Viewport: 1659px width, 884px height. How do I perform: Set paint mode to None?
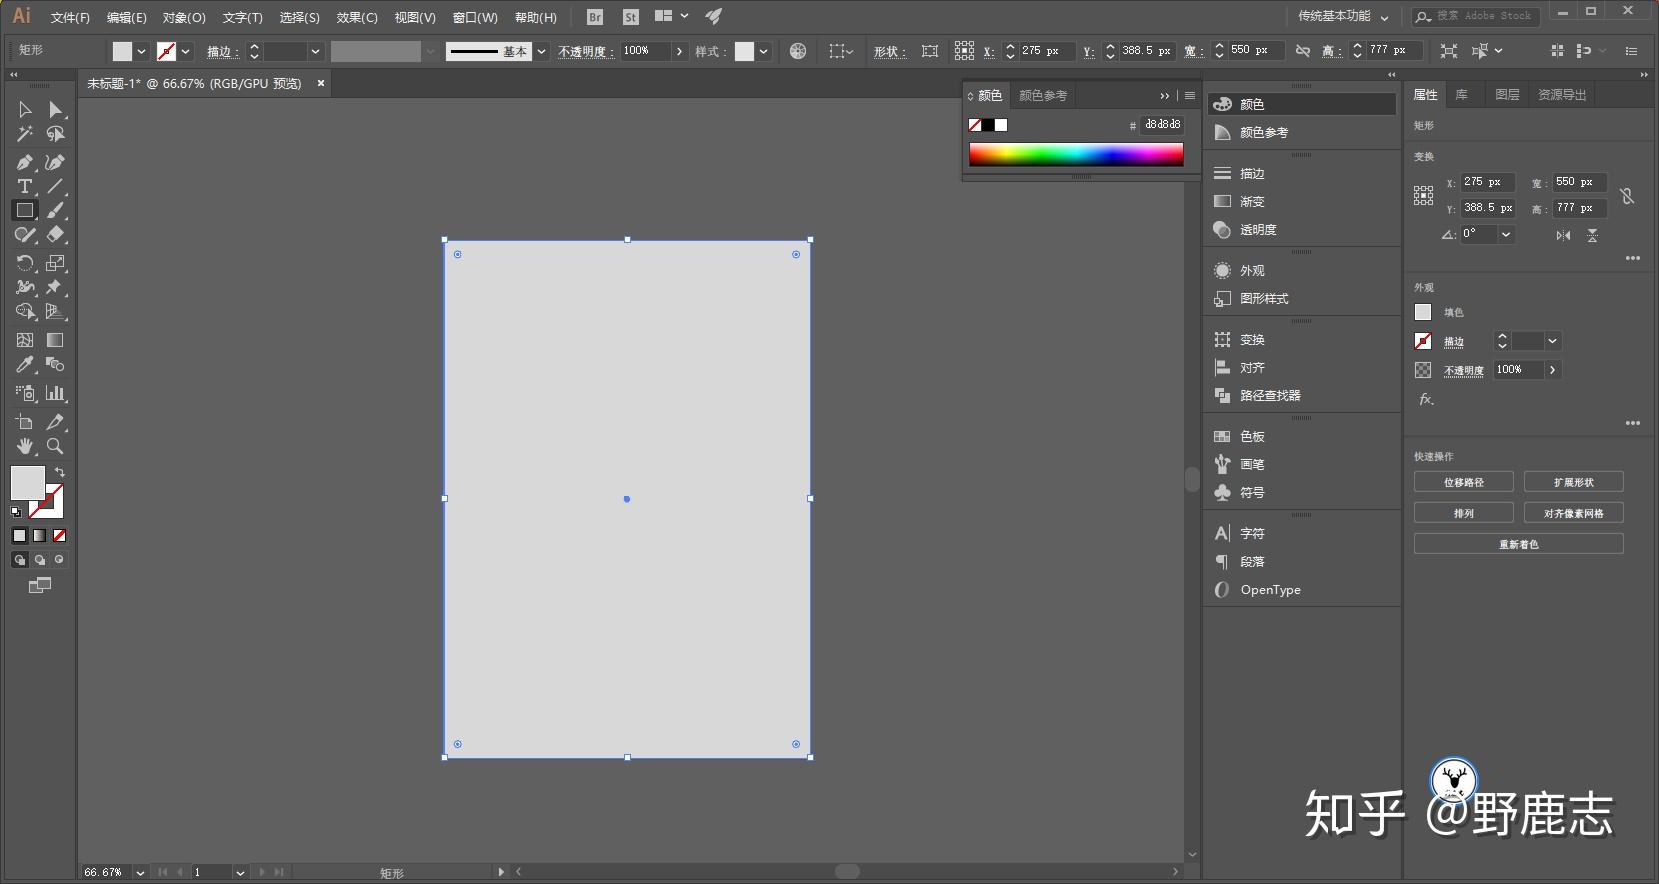[x=59, y=536]
